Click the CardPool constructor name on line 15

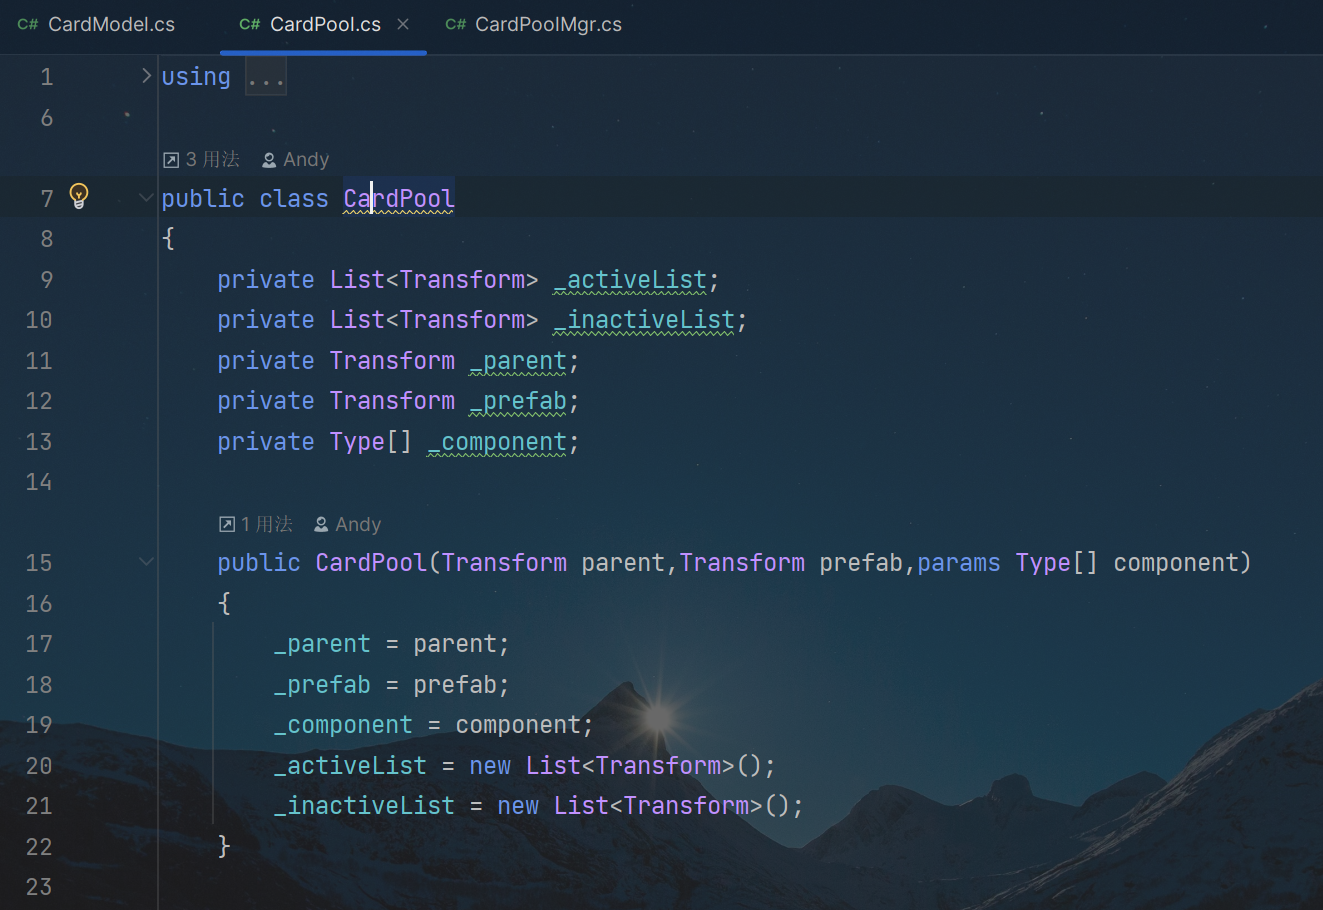(371, 563)
